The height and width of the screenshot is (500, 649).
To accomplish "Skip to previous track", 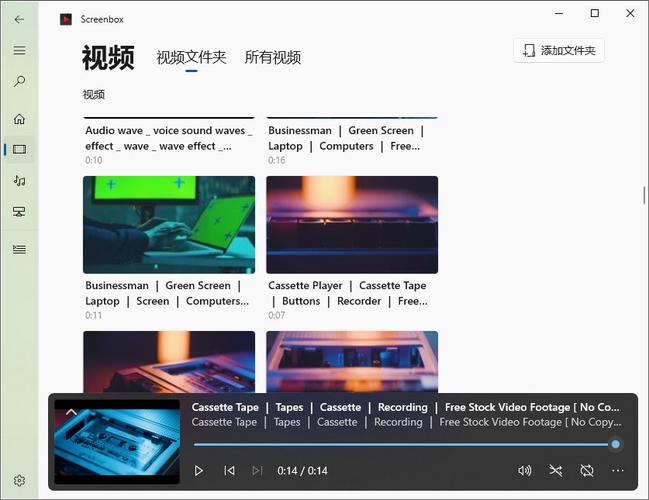I will (229, 471).
